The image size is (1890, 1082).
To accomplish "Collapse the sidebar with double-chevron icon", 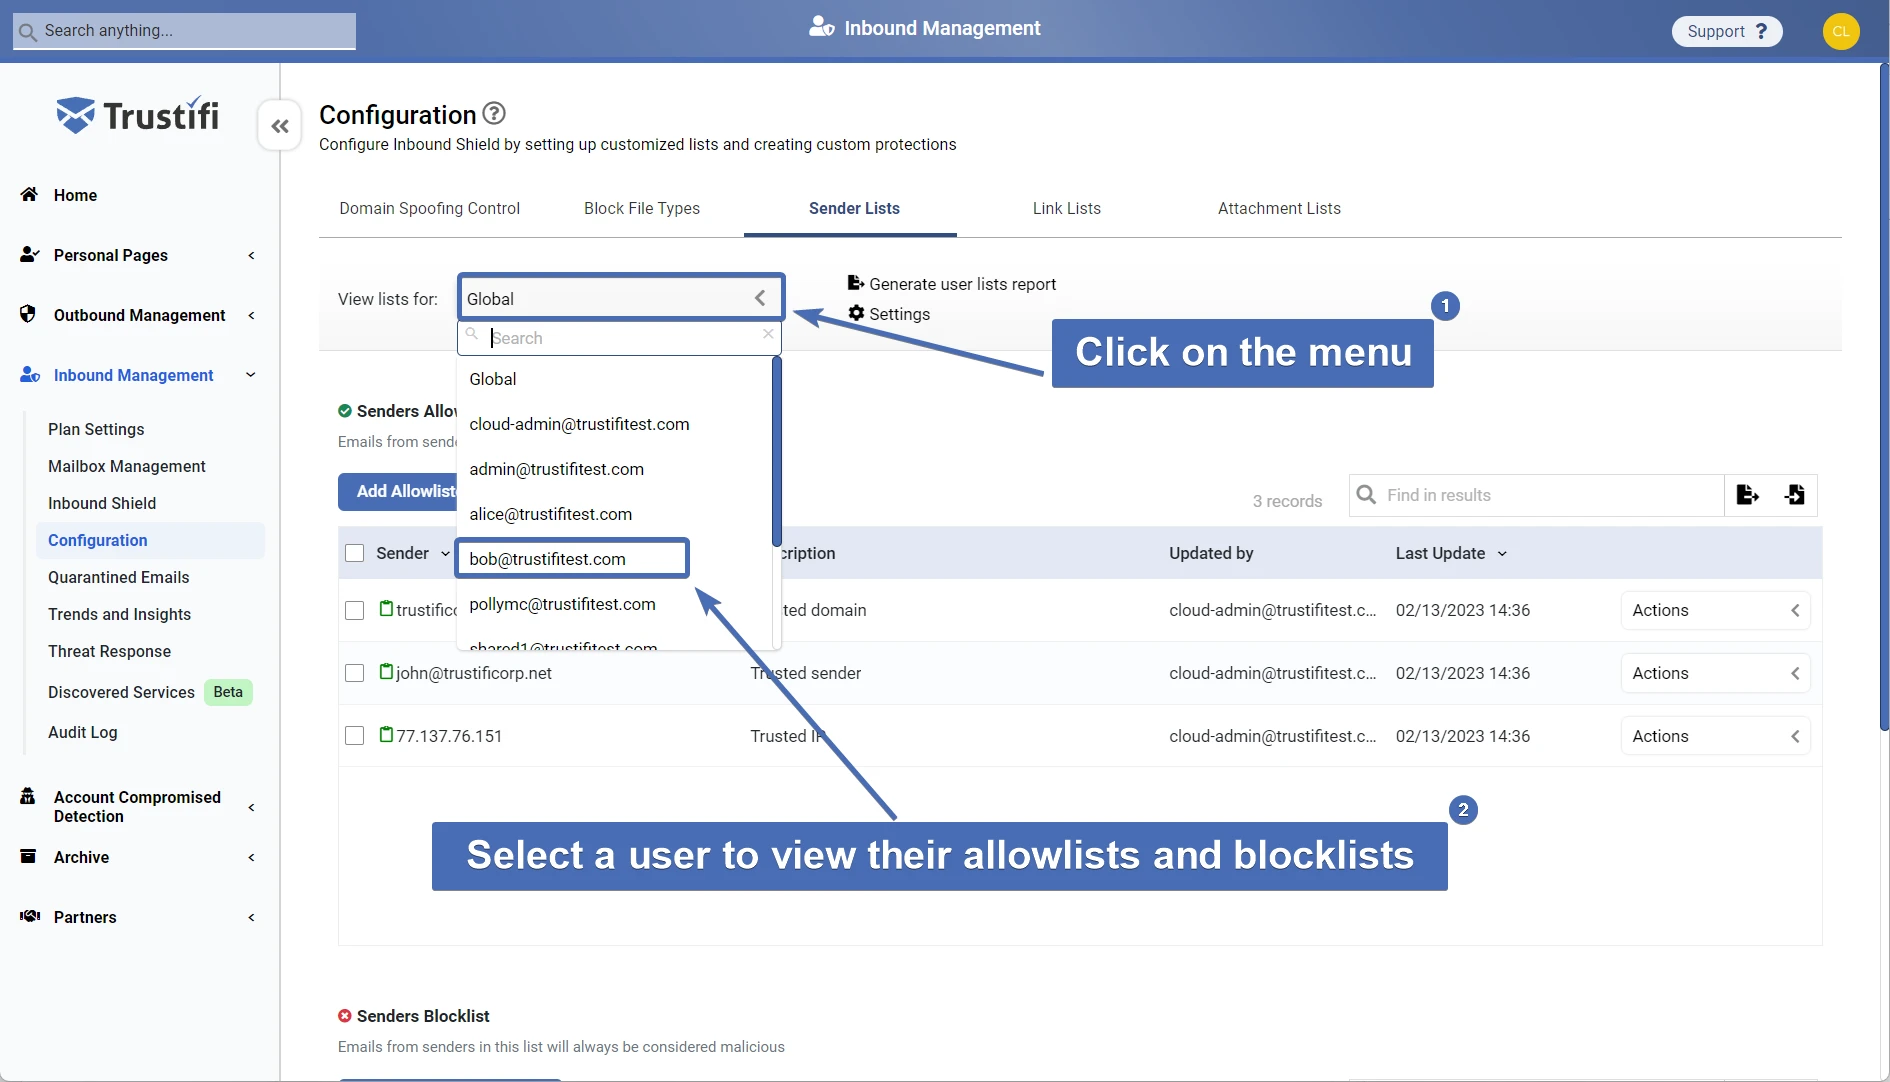I will click(280, 126).
